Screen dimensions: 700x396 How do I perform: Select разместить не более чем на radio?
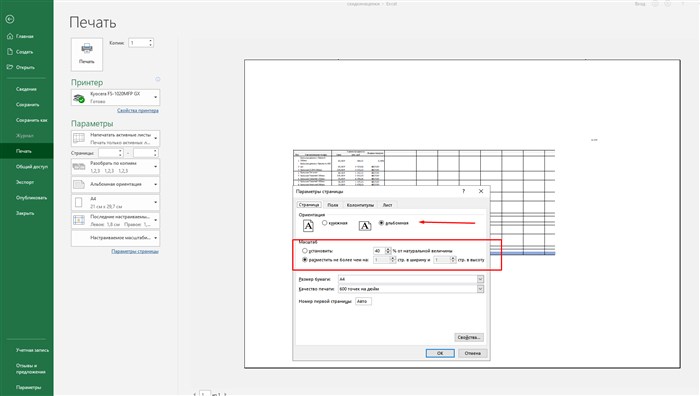click(x=305, y=260)
